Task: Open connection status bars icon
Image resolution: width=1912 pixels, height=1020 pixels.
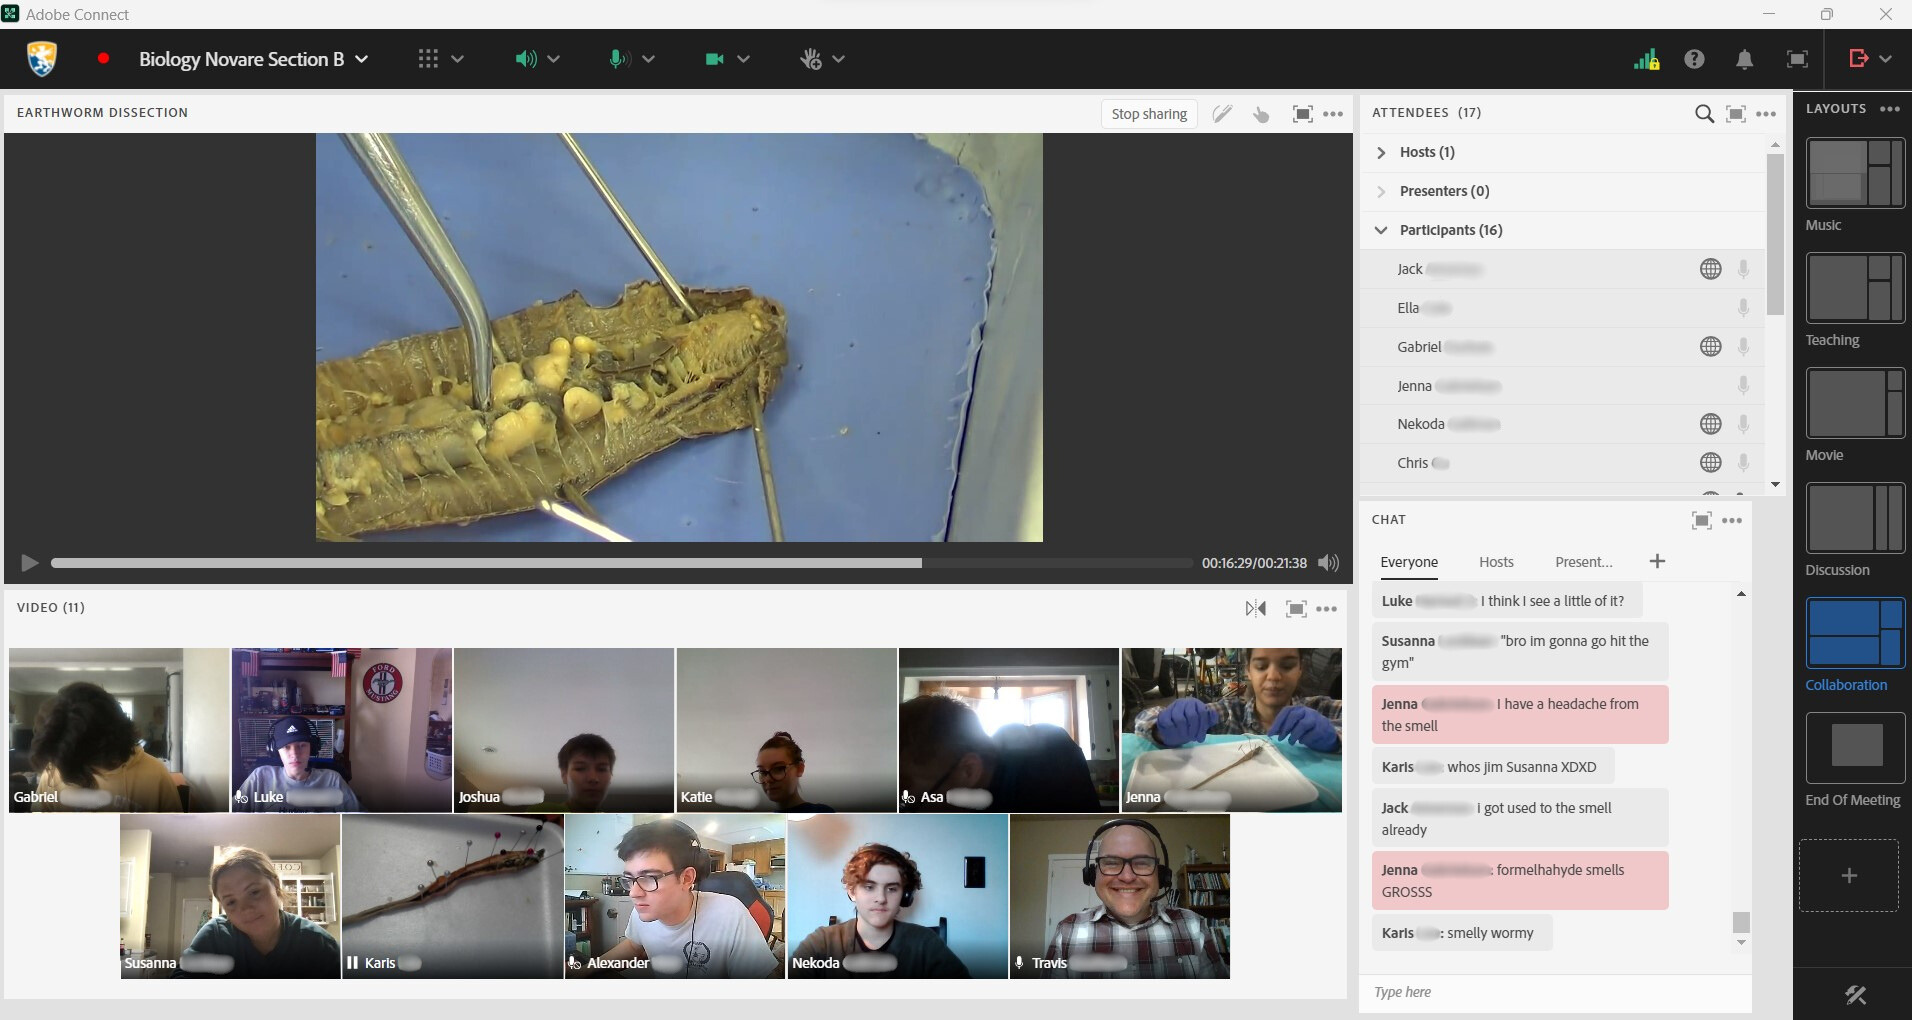Action: pyautogui.click(x=1646, y=59)
